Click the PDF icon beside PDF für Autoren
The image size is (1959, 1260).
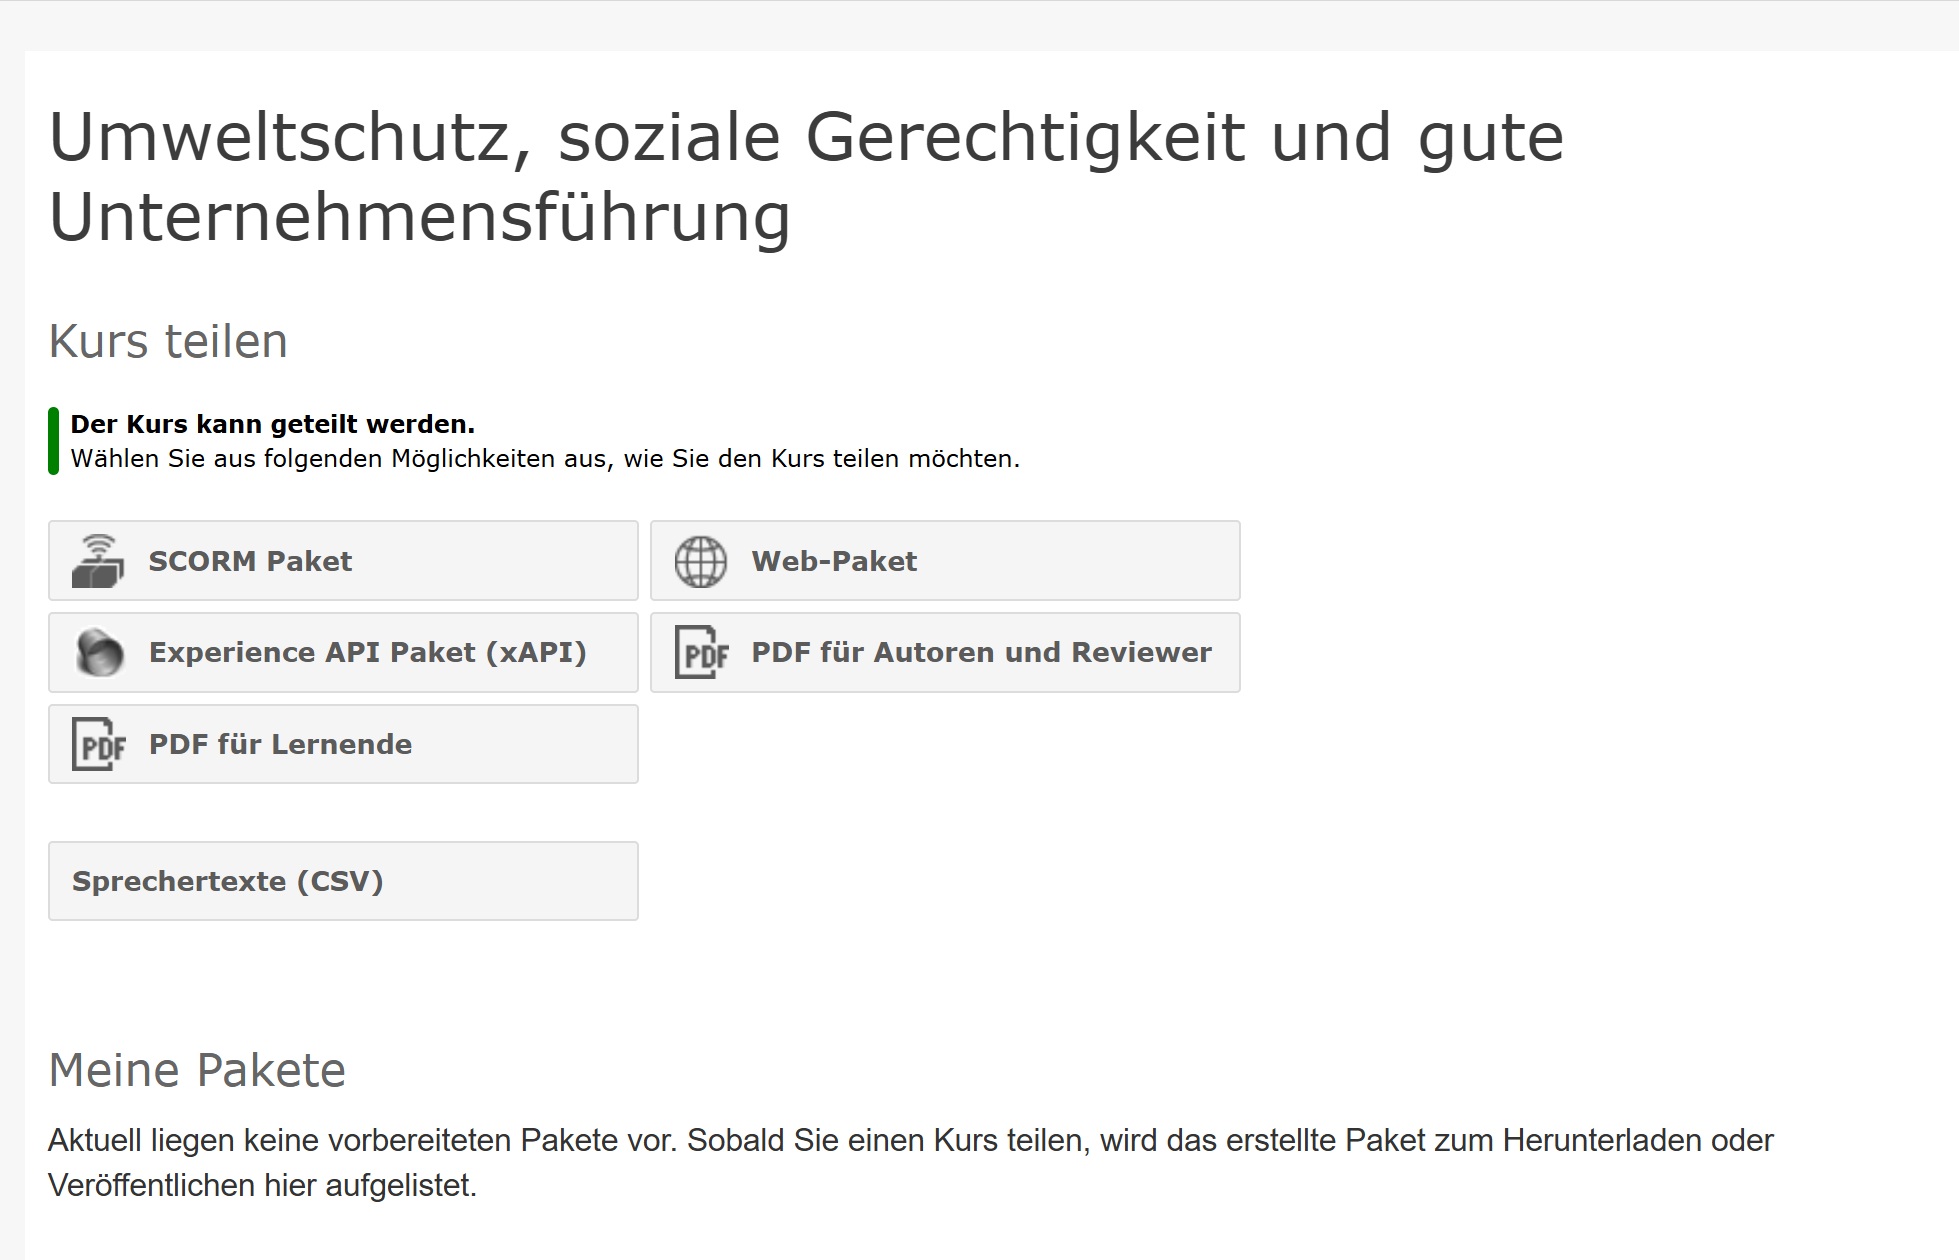click(704, 652)
